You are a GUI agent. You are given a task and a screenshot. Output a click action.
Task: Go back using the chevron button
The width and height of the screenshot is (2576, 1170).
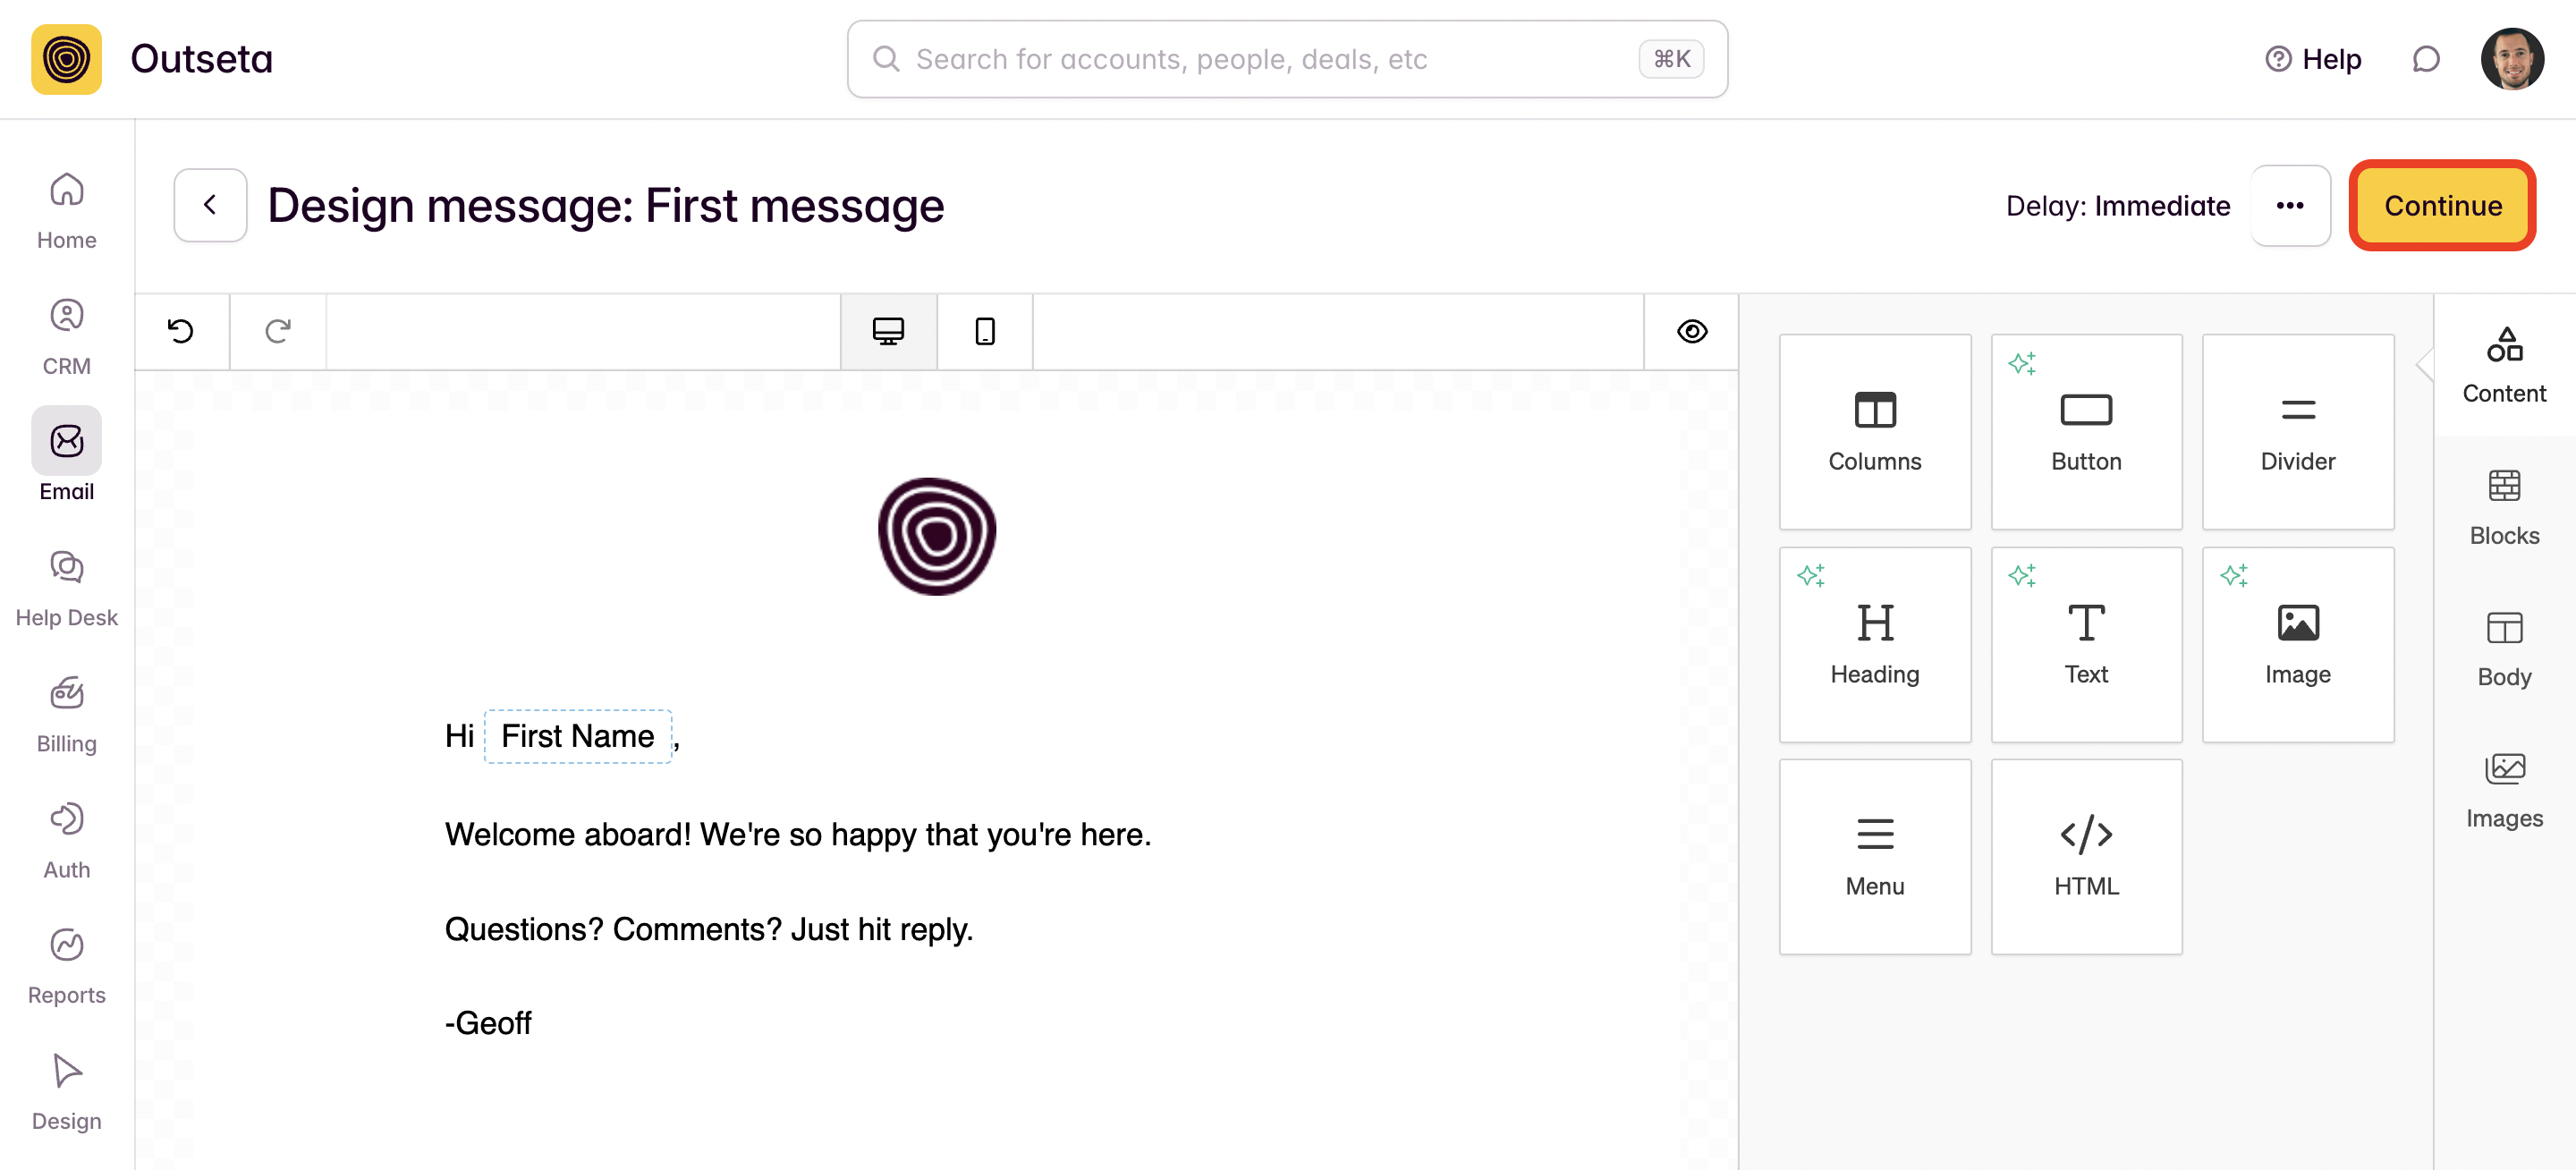210,205
